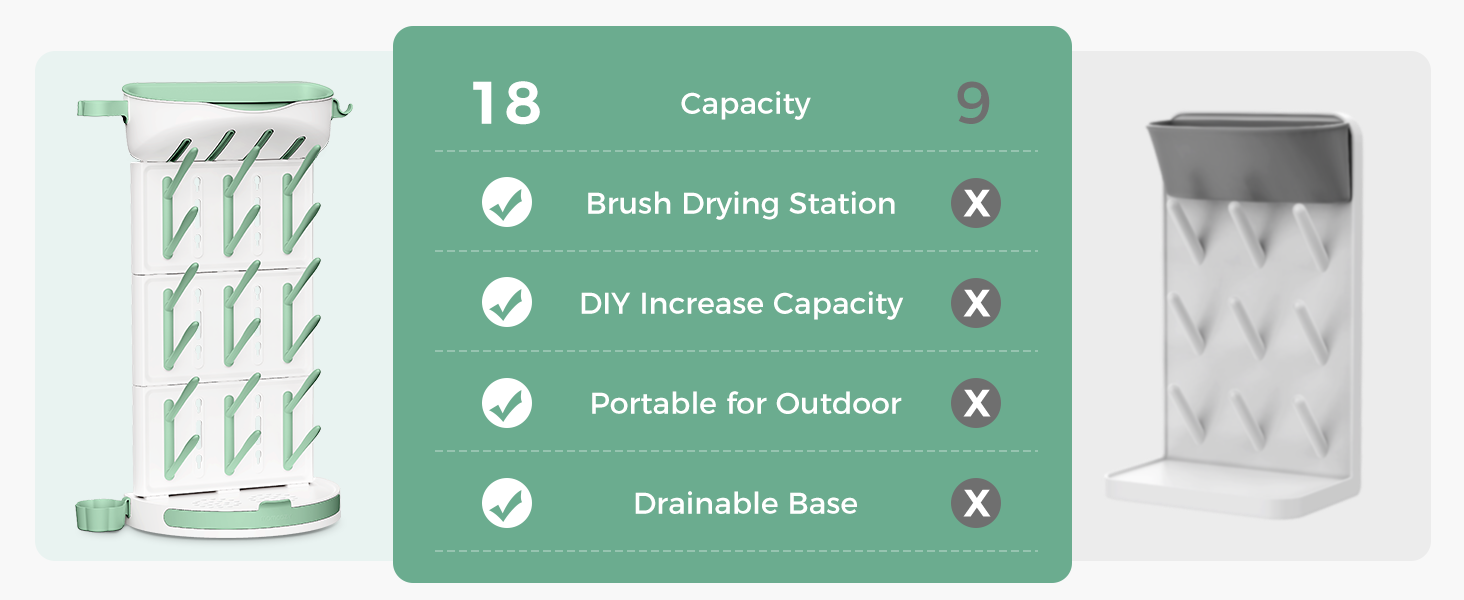1464x600 pixels.
Task: Click the checkmark beside DIY Increase Capacity
Action: [507, 303]
